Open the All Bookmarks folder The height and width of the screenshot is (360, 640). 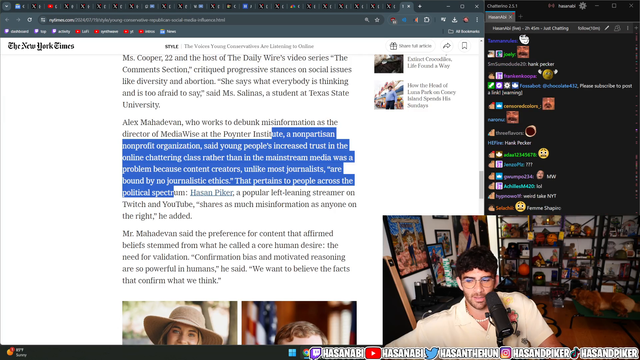pyautogui.click(x=464, y=31)
